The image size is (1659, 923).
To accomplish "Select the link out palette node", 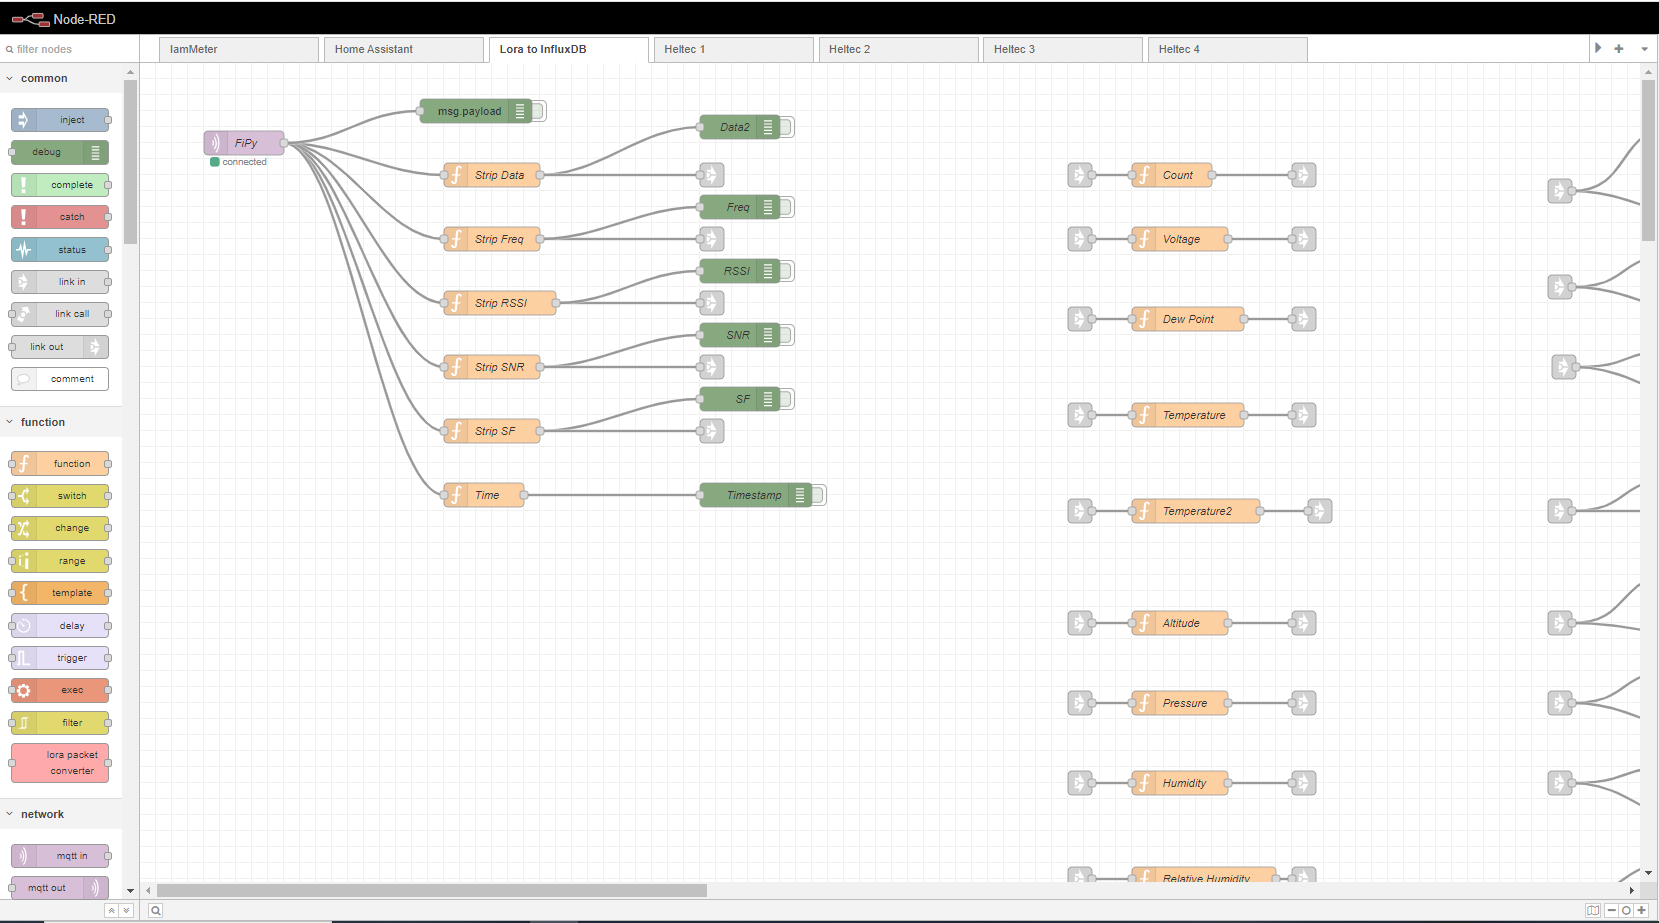I will point(60,347).
